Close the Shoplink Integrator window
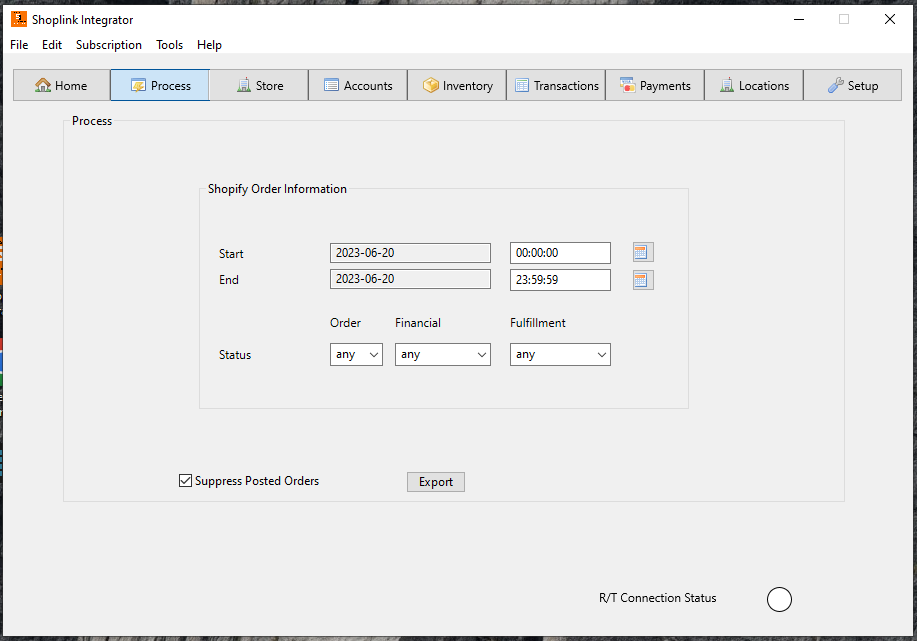The image size is (917, 641). [890, 19]
